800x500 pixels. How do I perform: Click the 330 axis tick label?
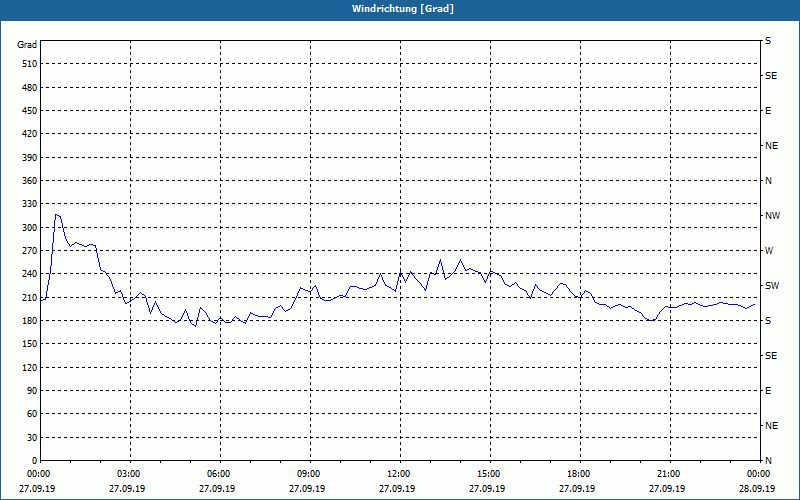tap(30, 204)
